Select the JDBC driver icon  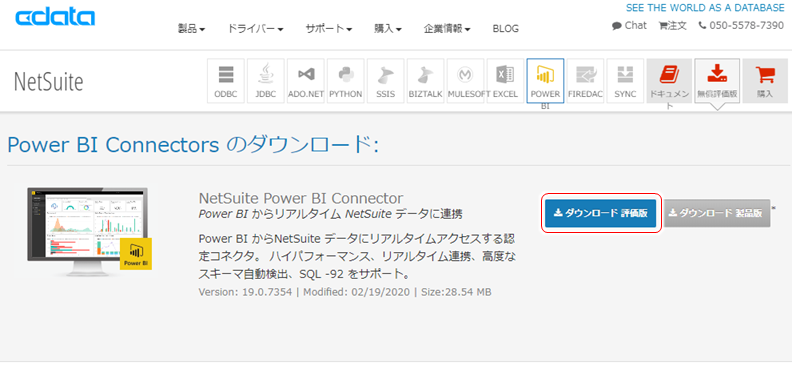266,81
